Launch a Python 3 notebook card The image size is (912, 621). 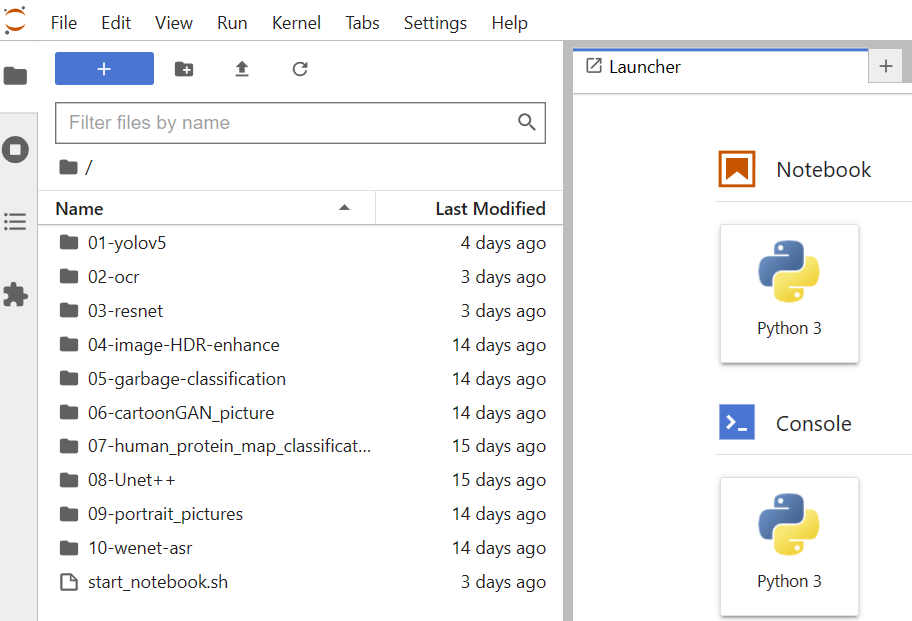click(x=789, y=294)
